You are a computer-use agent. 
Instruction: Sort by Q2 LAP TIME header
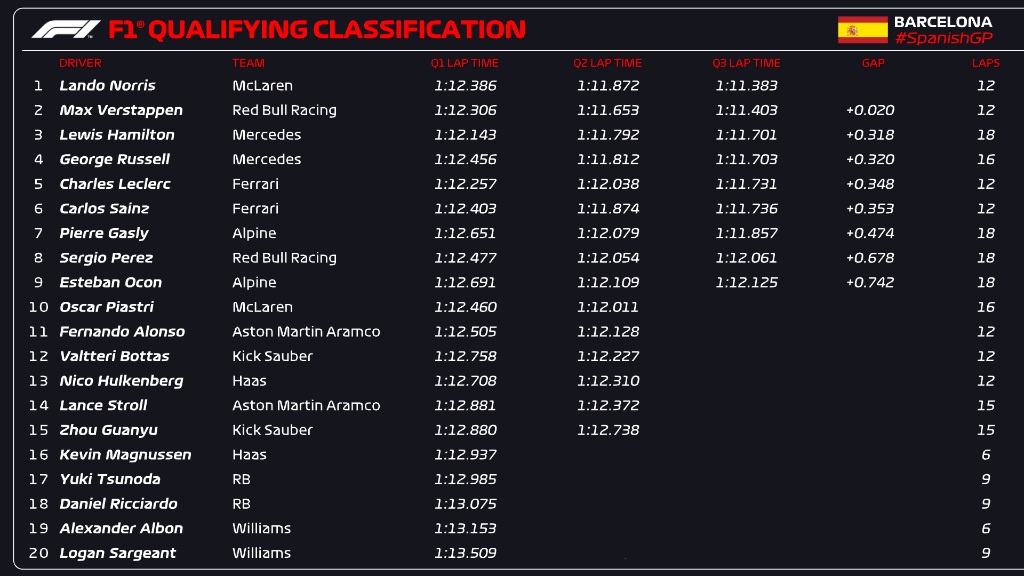tap(607, 63)
